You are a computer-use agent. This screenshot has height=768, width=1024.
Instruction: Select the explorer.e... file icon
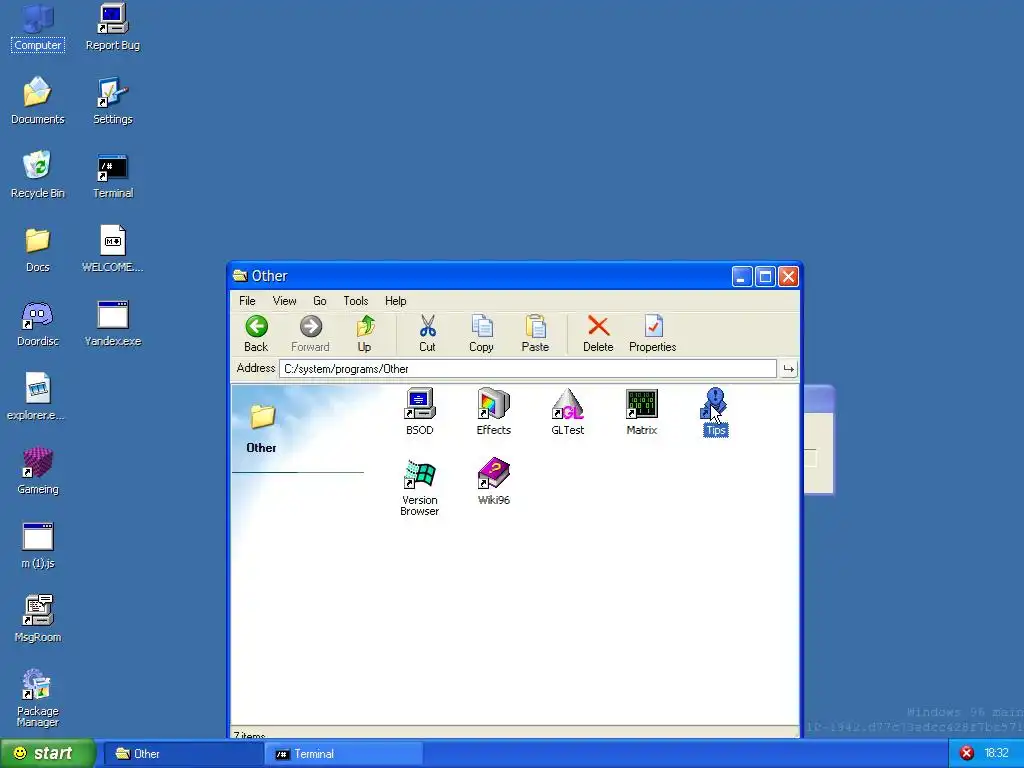coord(37,397)
